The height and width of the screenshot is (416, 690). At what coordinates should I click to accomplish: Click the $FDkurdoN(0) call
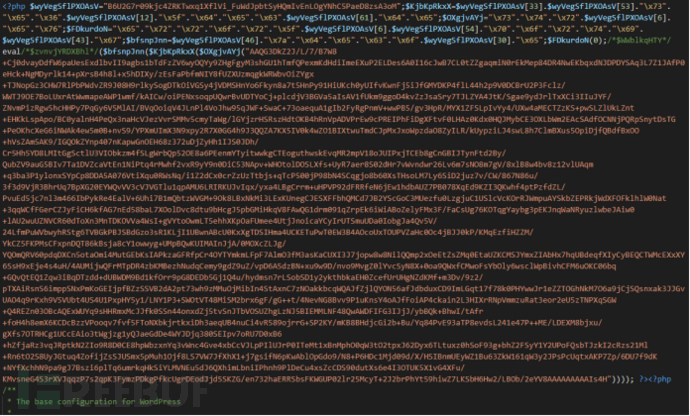[x=575, y=40]
